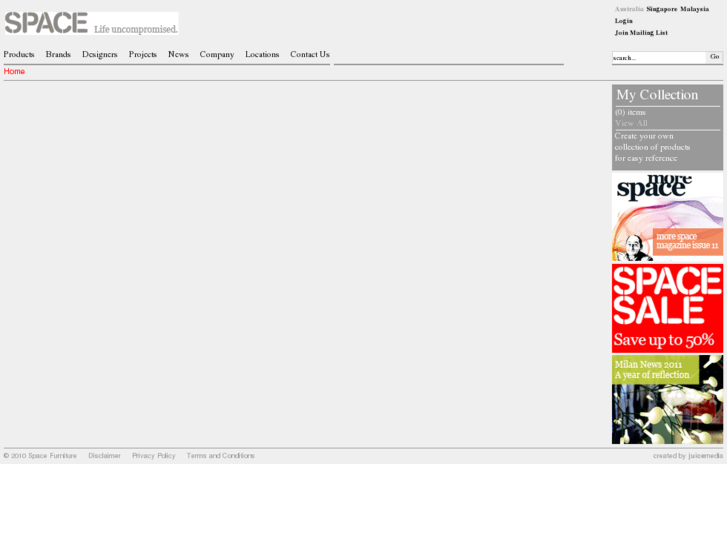Screen dimensions: 727x545
Task: Open the Disclaimer footer link
Action: (104, 456)
